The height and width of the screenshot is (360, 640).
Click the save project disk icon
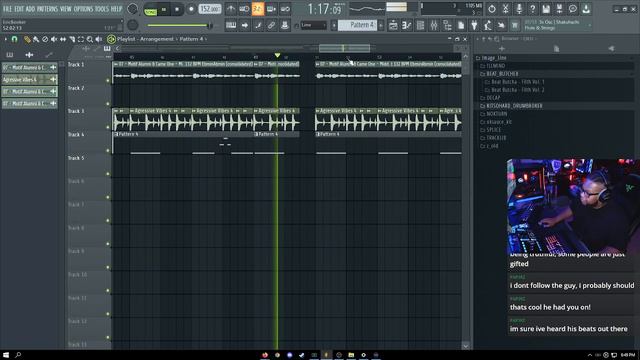pyautogui.click(x=546, y=9)
